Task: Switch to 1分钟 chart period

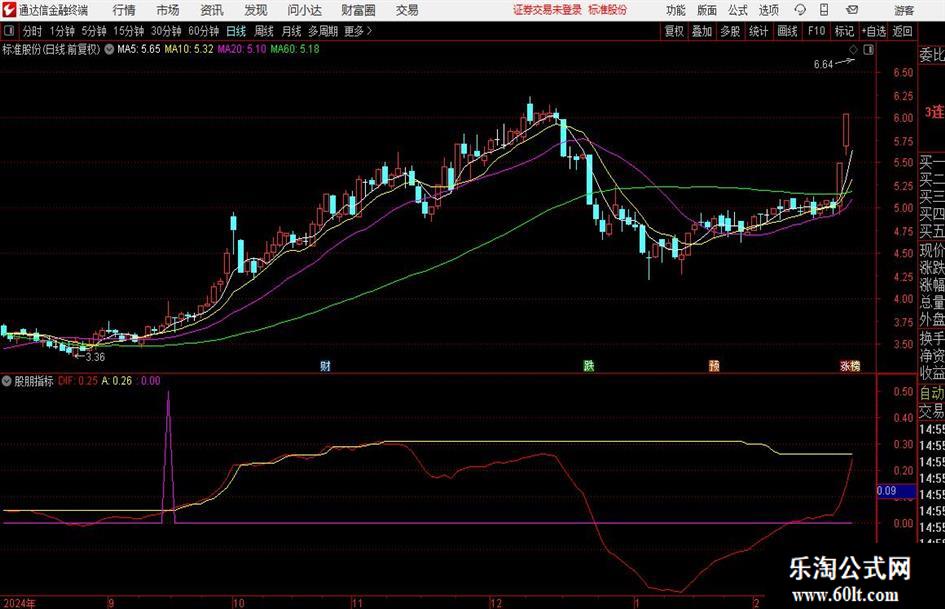Action: coord(62,31)
